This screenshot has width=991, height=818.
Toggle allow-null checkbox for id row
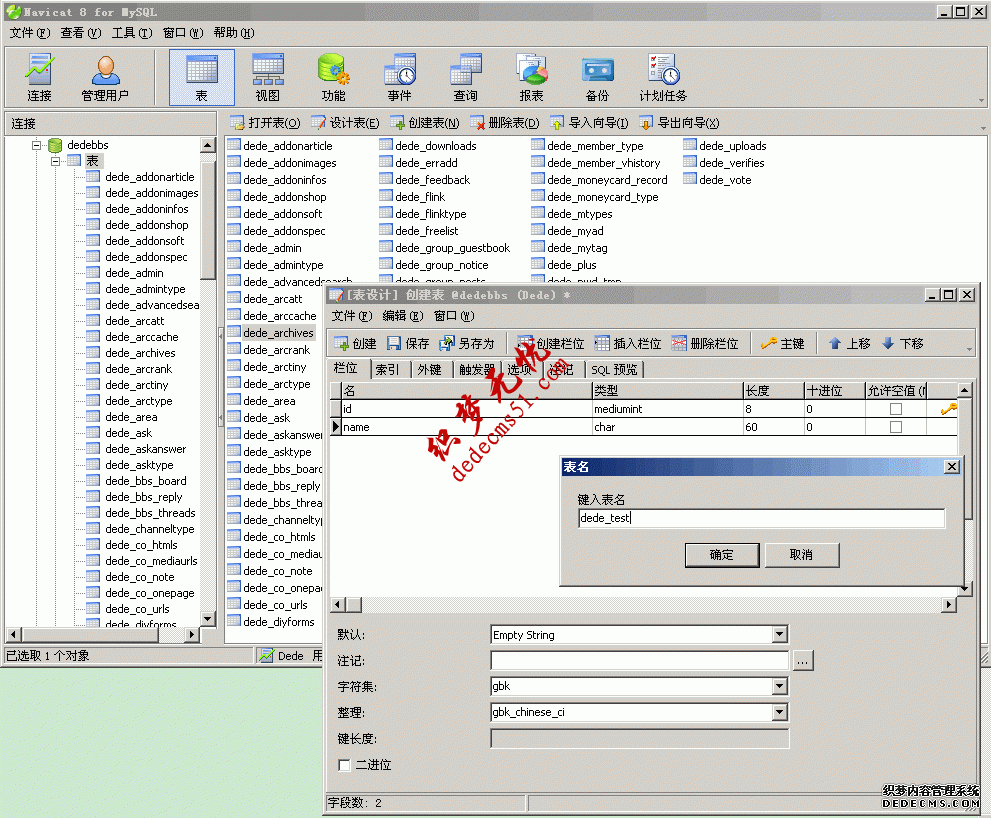coord(896,409)
